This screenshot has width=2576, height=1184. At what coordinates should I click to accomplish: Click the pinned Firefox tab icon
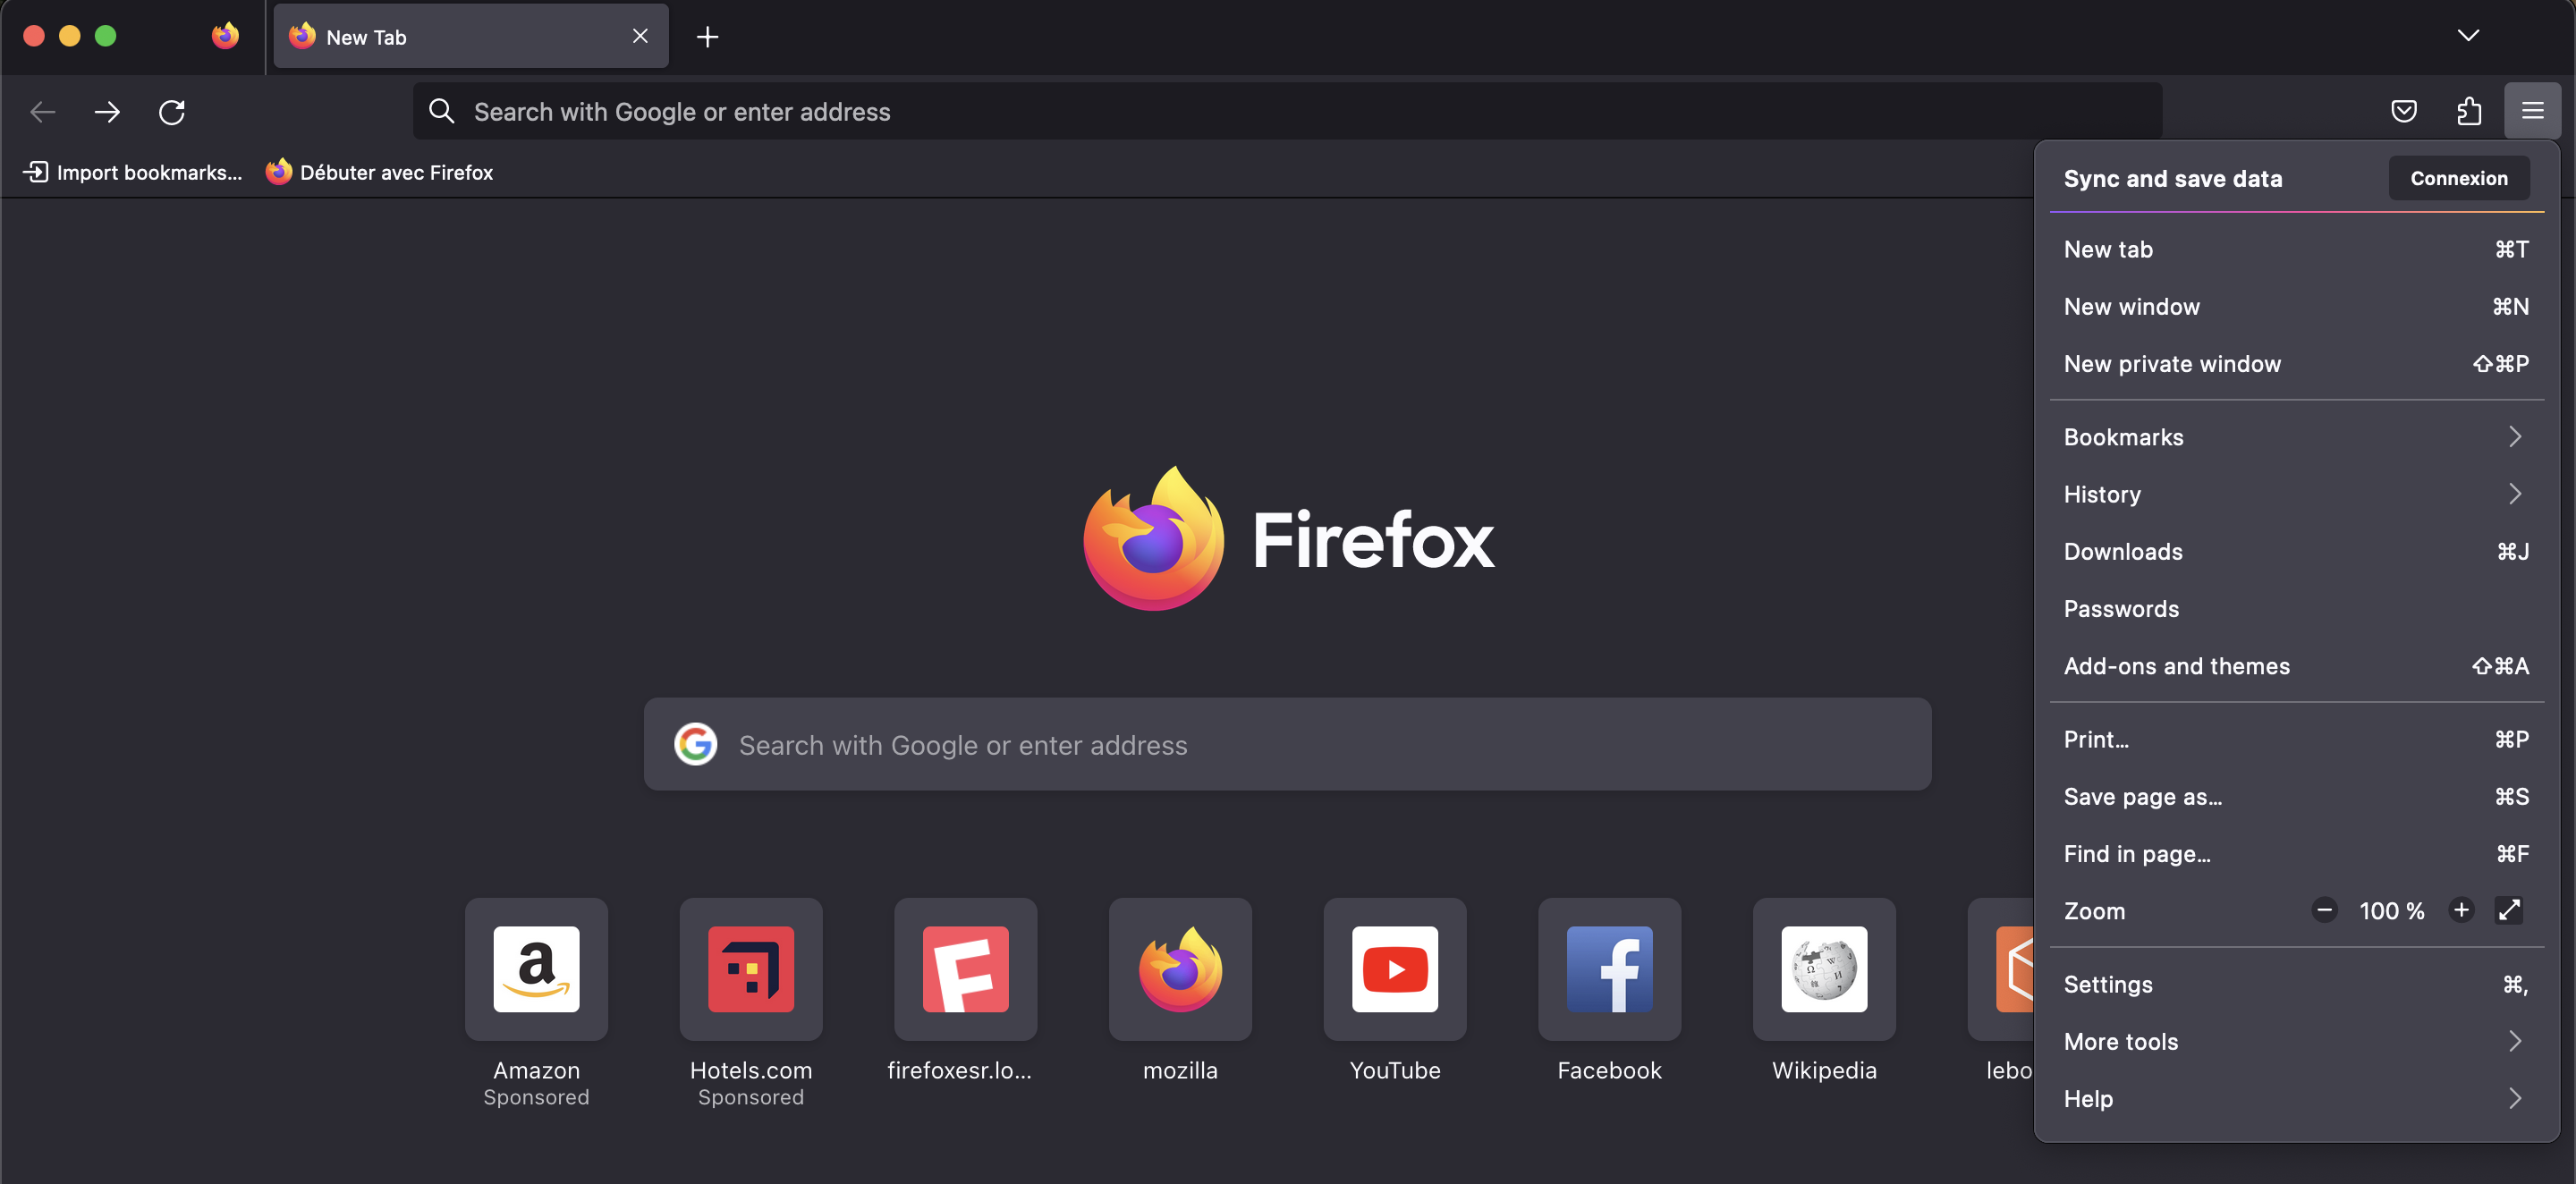[225, 36]
